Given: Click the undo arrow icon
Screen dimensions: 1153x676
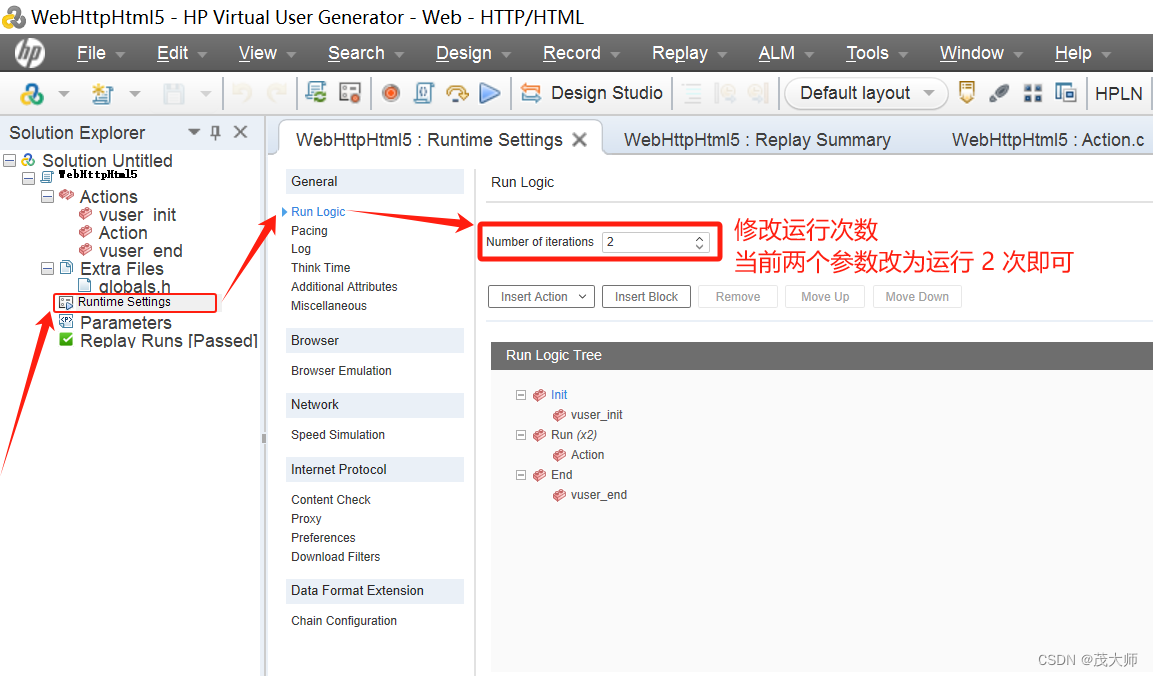Looking at the screenshot, I should pyautogui.click(x=241, y=93).
